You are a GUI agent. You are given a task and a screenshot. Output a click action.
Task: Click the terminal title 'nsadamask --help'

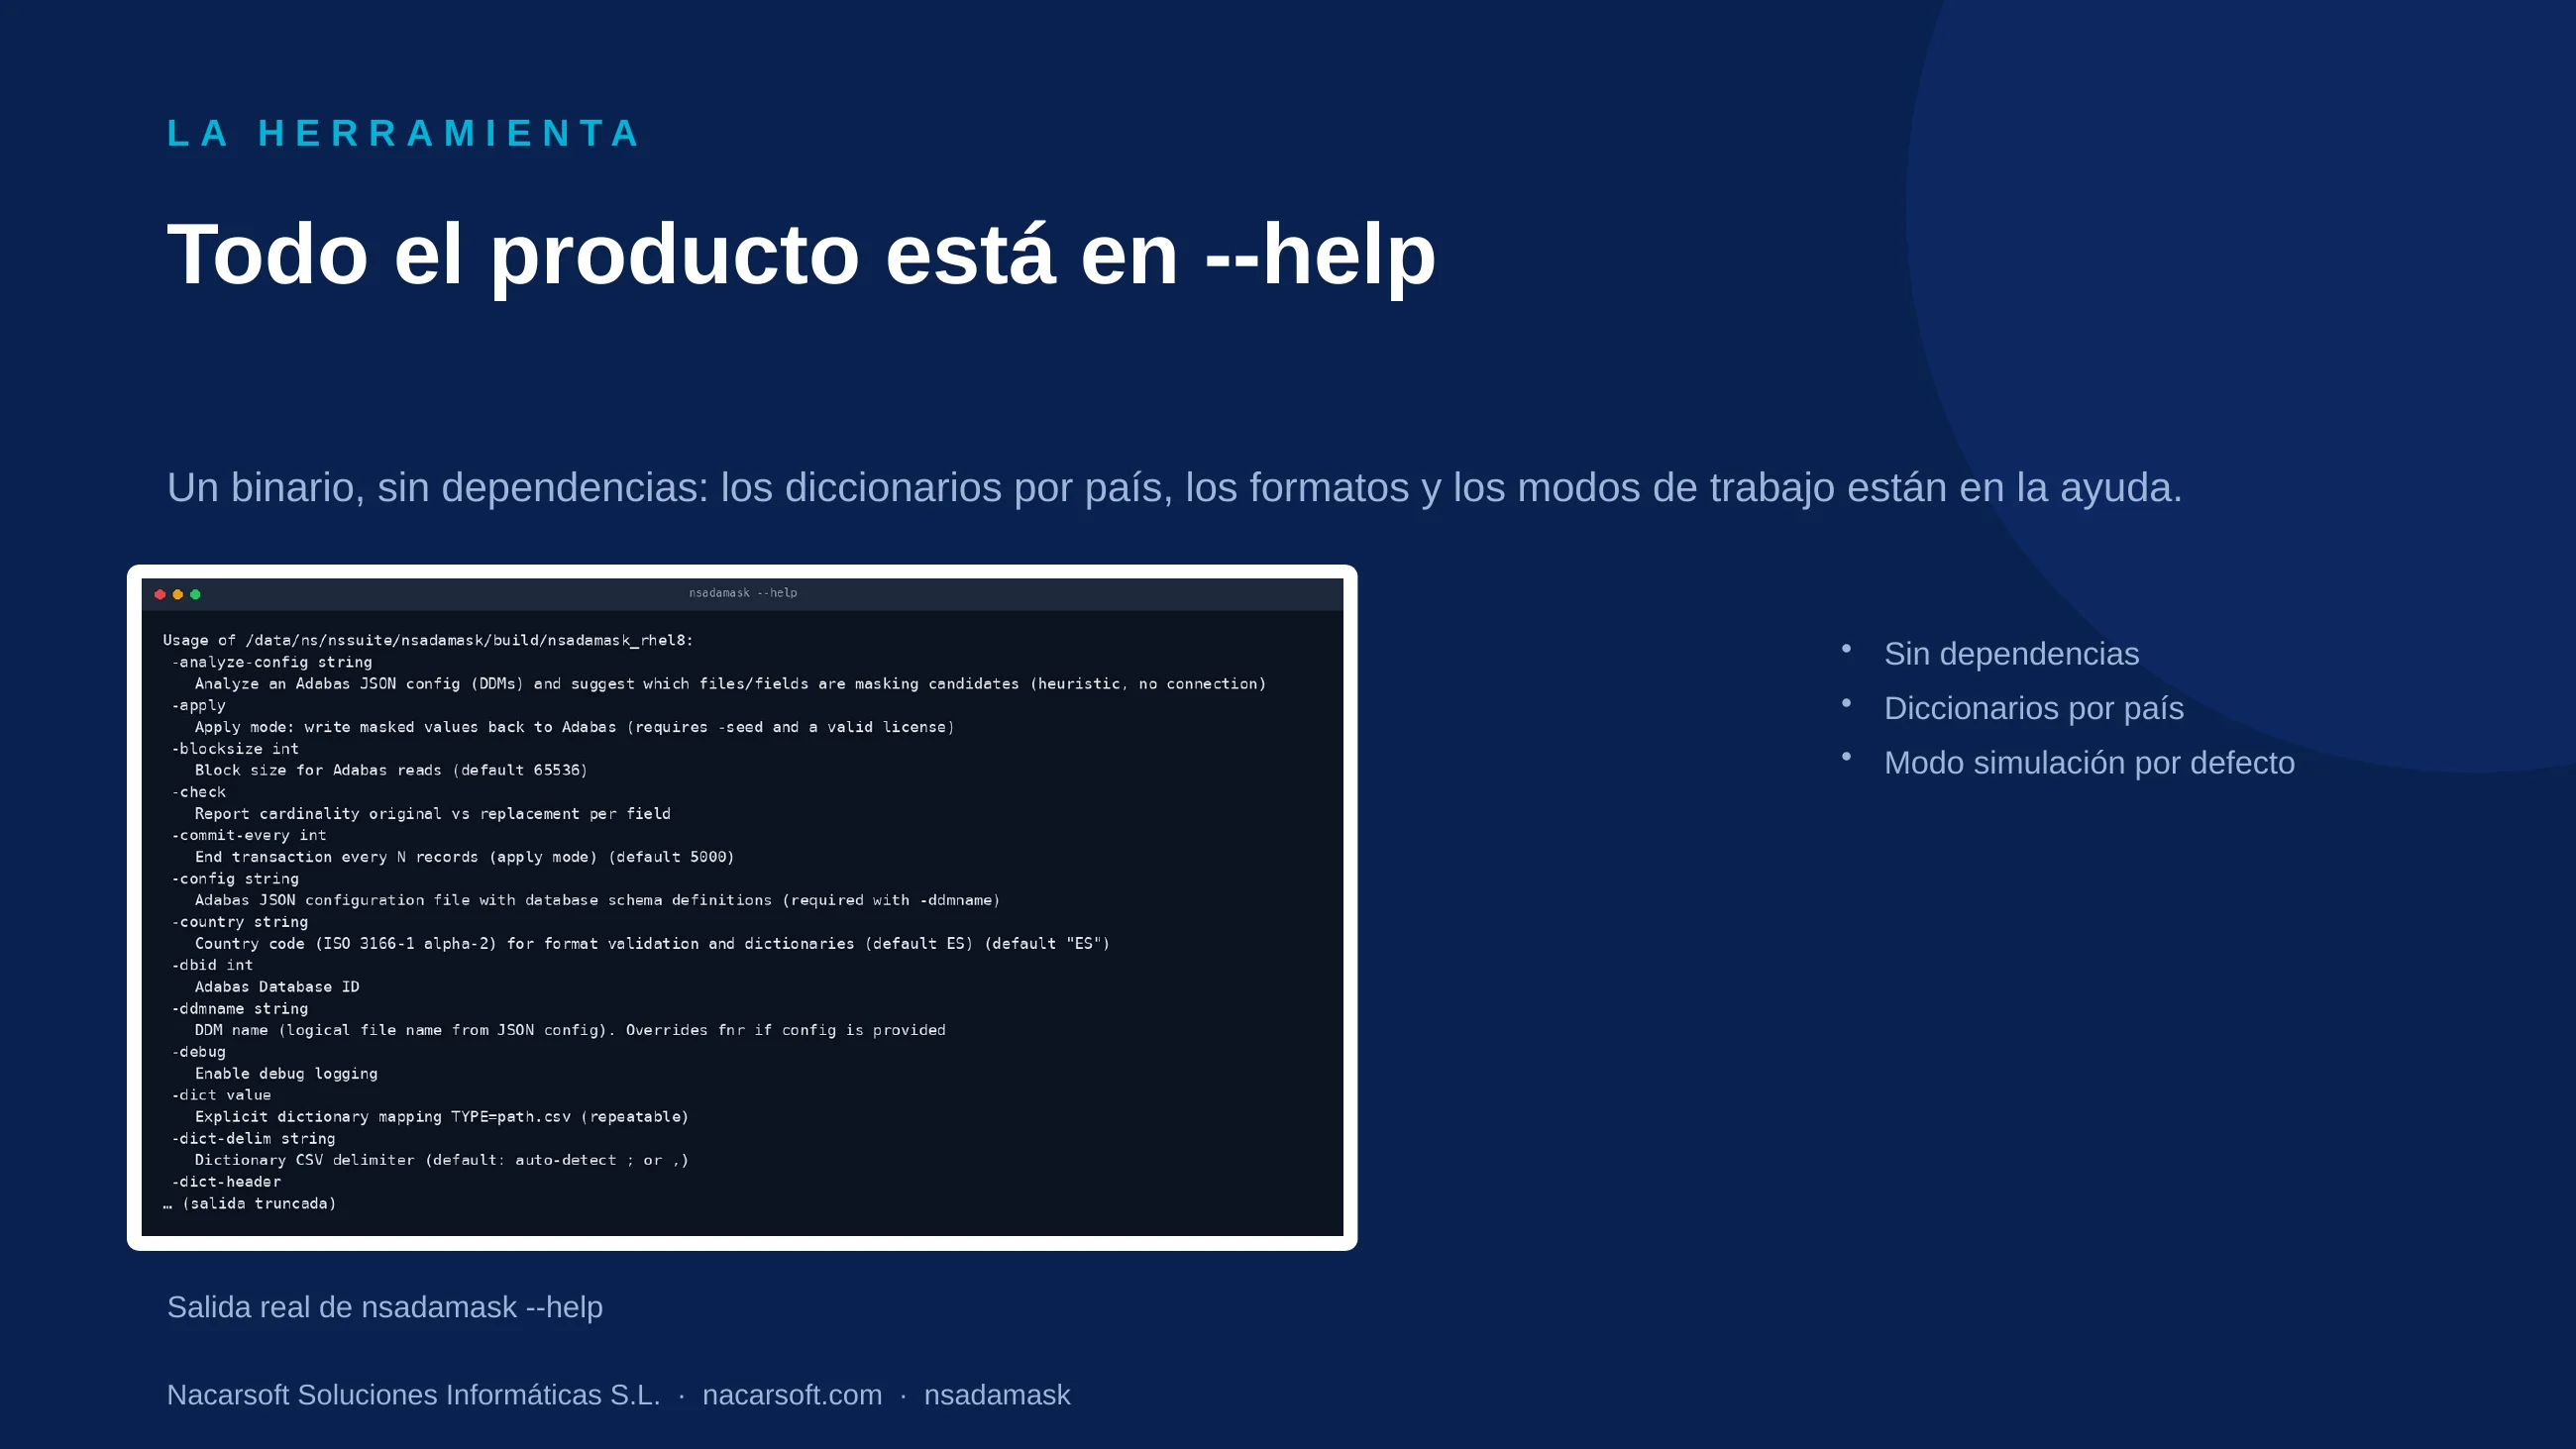(743, 593)
